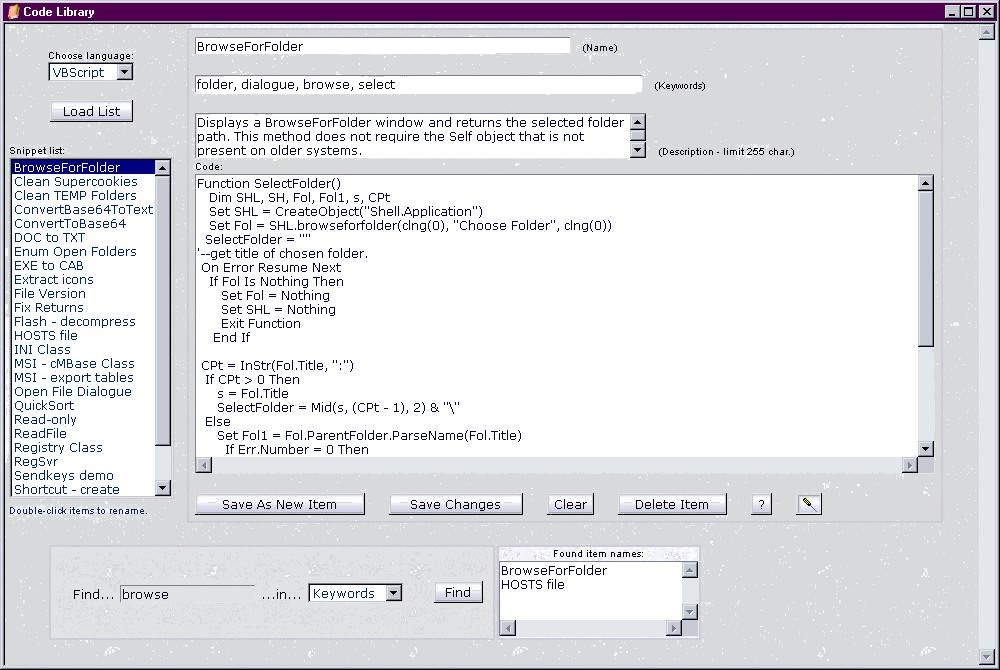This screenshot has width=1000, height=670.
Task: Select the QuickSort snippet
Action: (x=44, y=406)
